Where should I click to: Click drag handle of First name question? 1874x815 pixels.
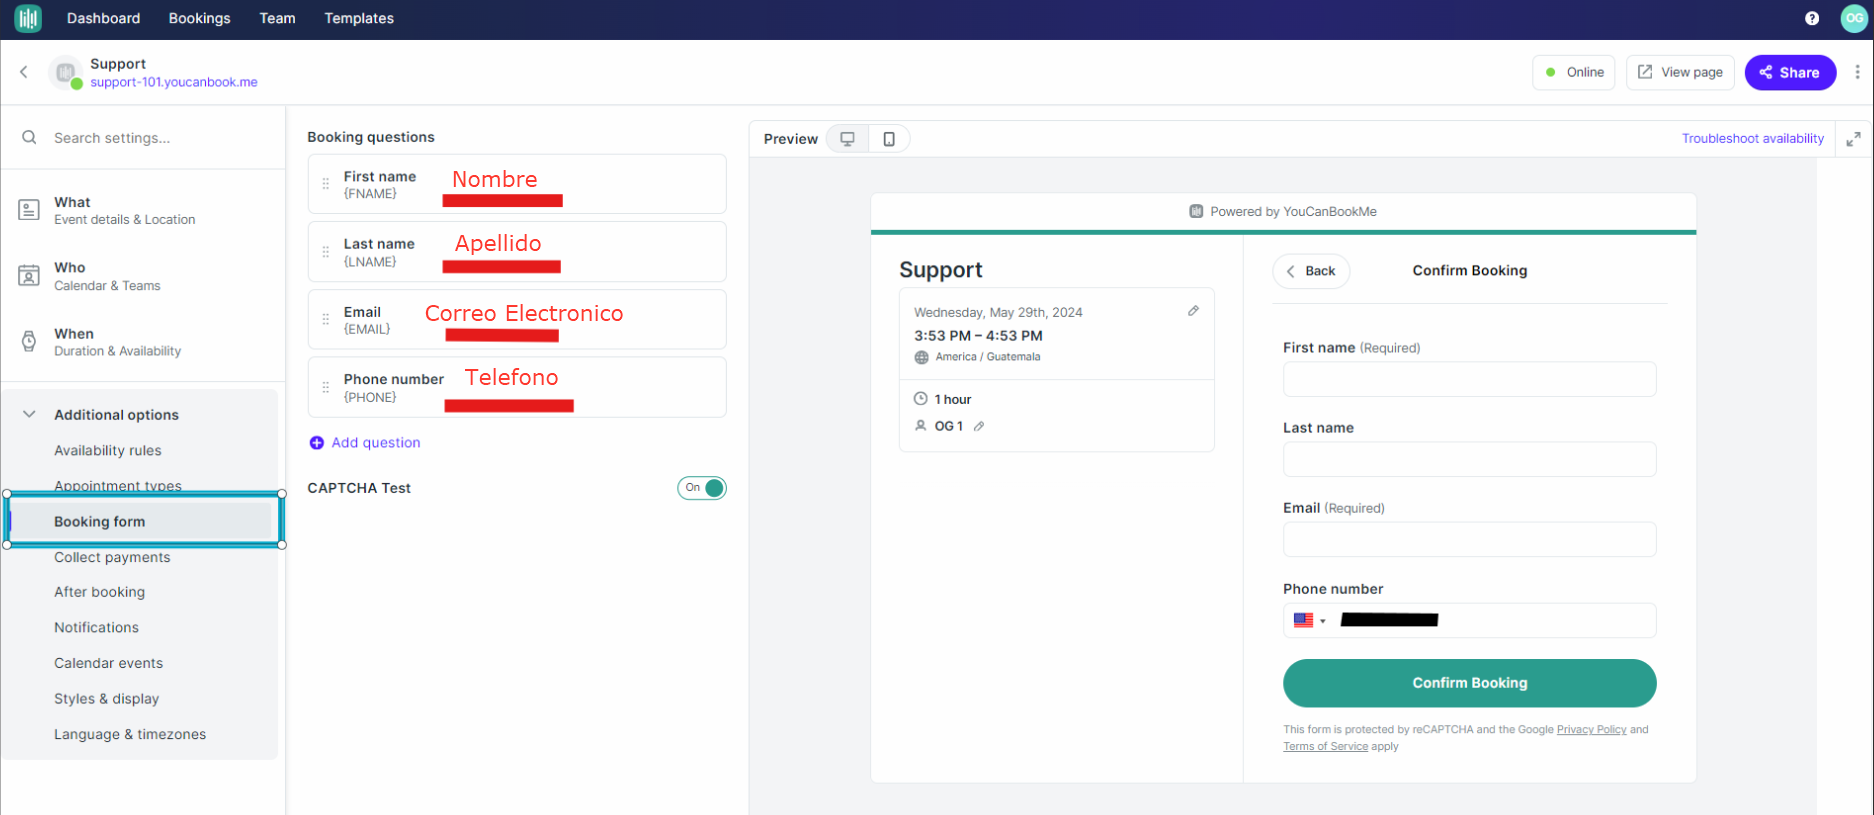(326, 184)
